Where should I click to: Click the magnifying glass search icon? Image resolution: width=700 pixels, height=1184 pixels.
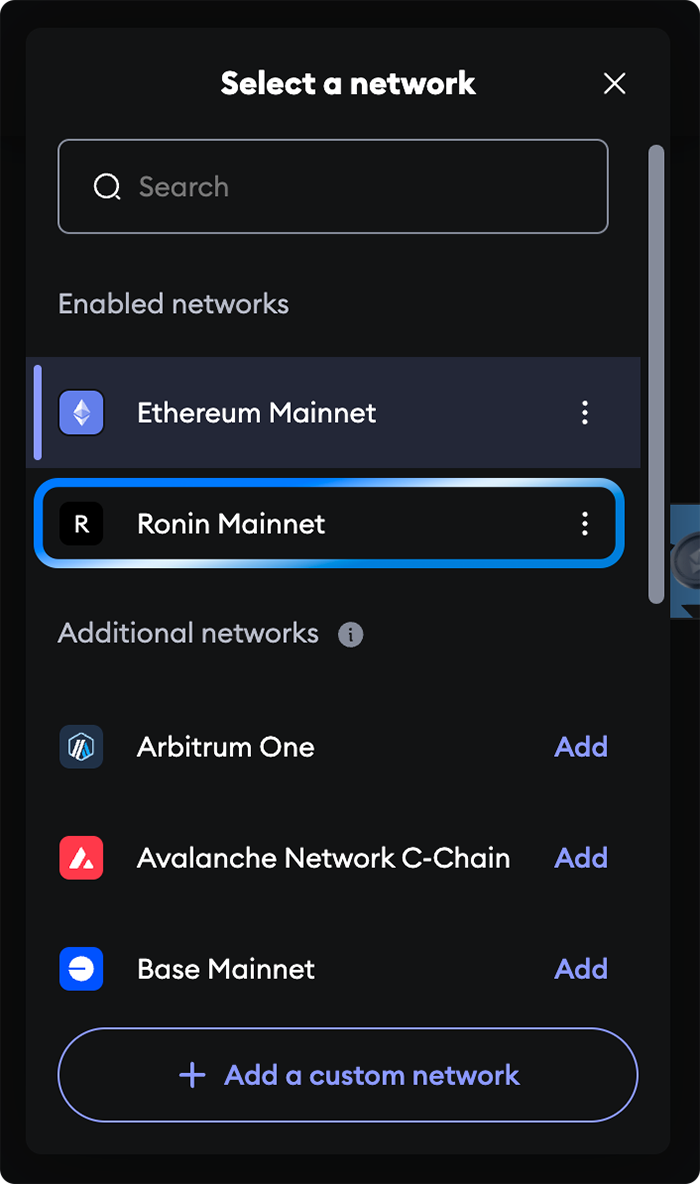pos(107,187)
